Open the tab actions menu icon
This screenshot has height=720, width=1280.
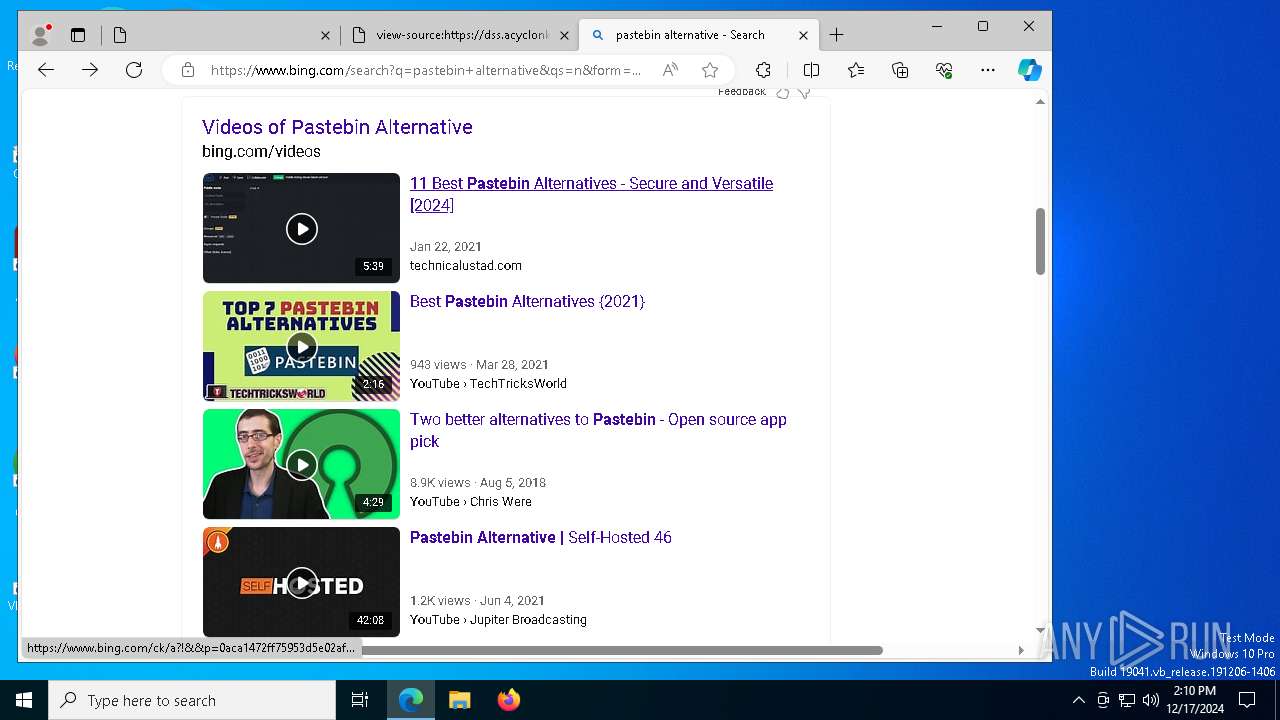[x=78, y=35]
